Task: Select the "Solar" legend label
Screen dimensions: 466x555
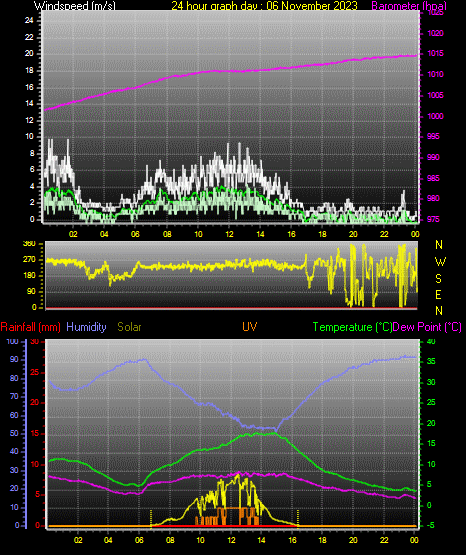Action: (129, 327)
